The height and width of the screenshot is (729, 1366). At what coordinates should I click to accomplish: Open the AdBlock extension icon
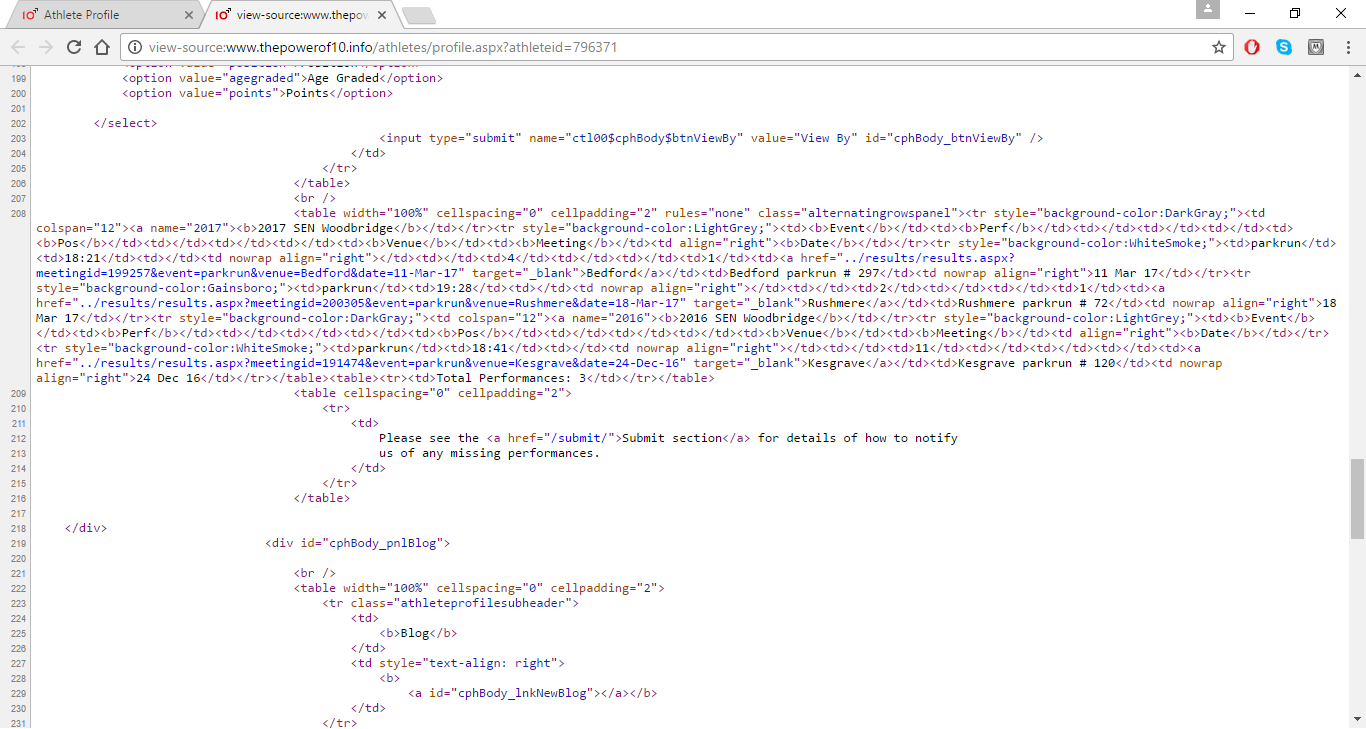[1252, 47]
